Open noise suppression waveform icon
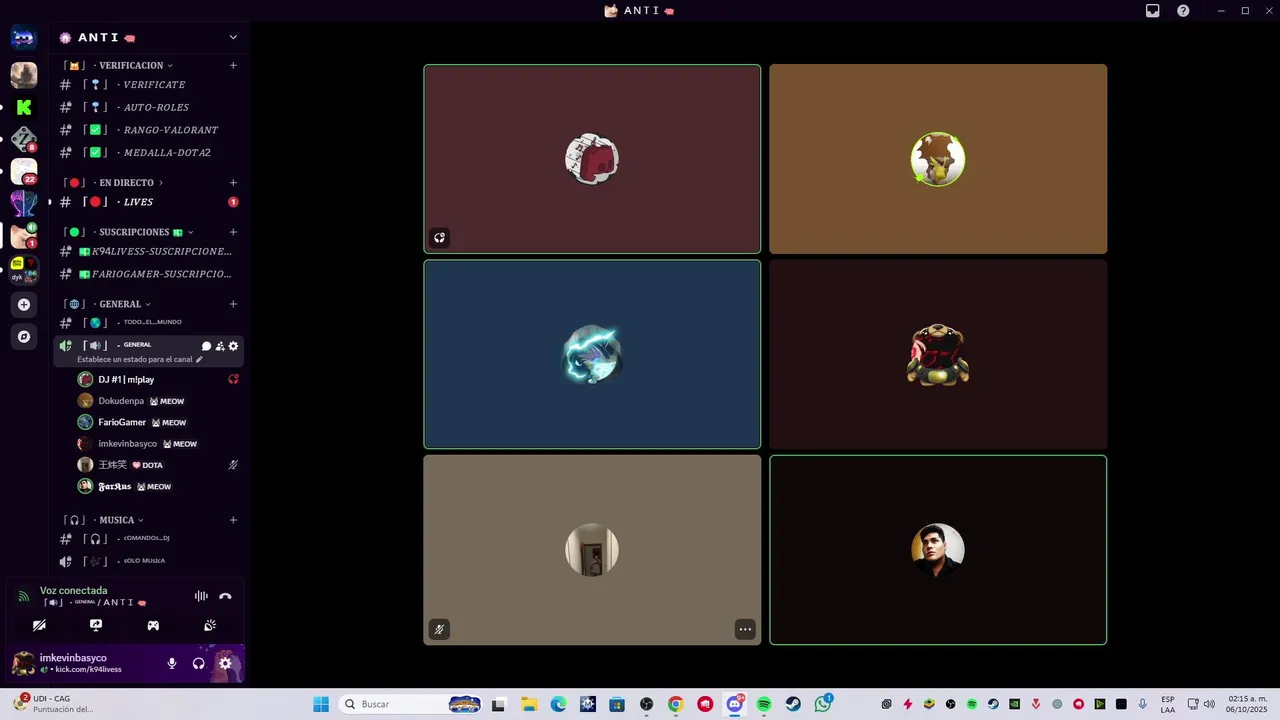 click(201, 596)
